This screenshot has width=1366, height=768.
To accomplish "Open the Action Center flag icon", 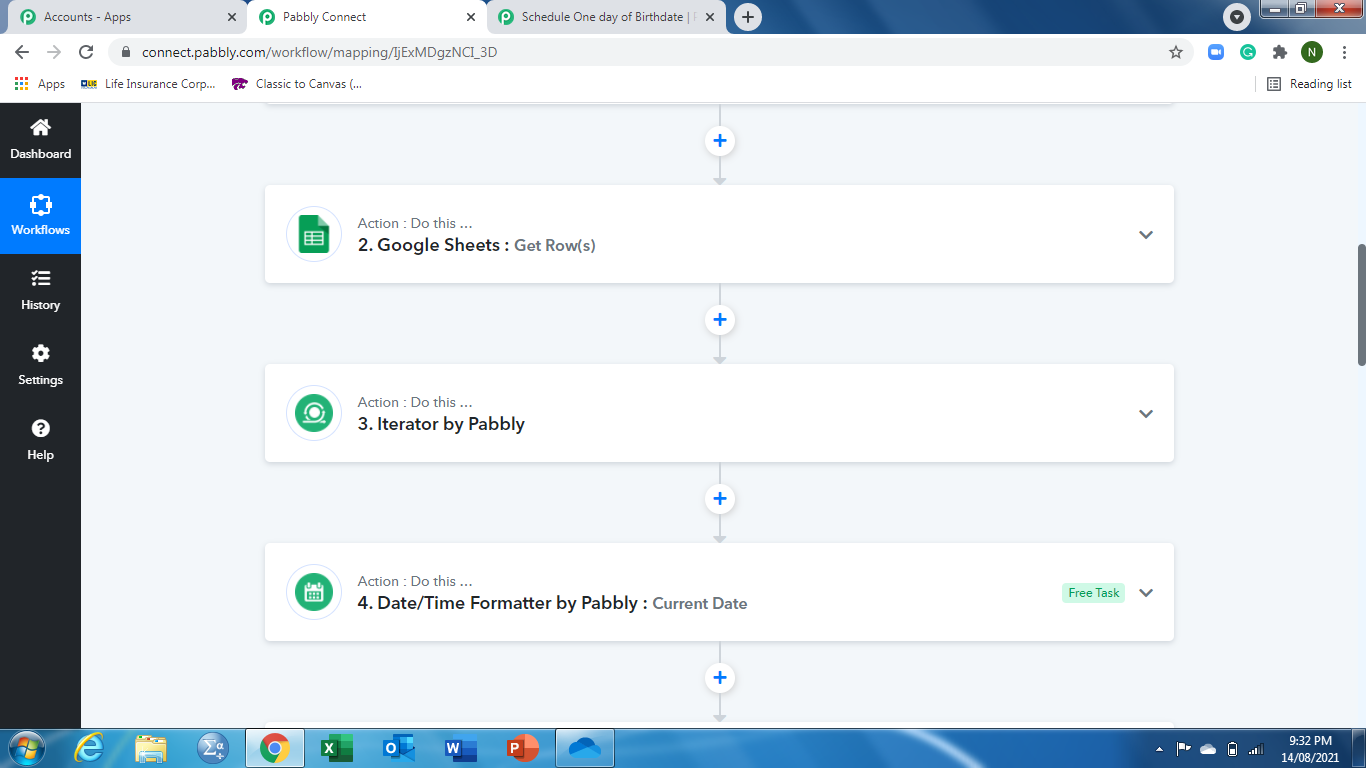I will (1183, 749).
